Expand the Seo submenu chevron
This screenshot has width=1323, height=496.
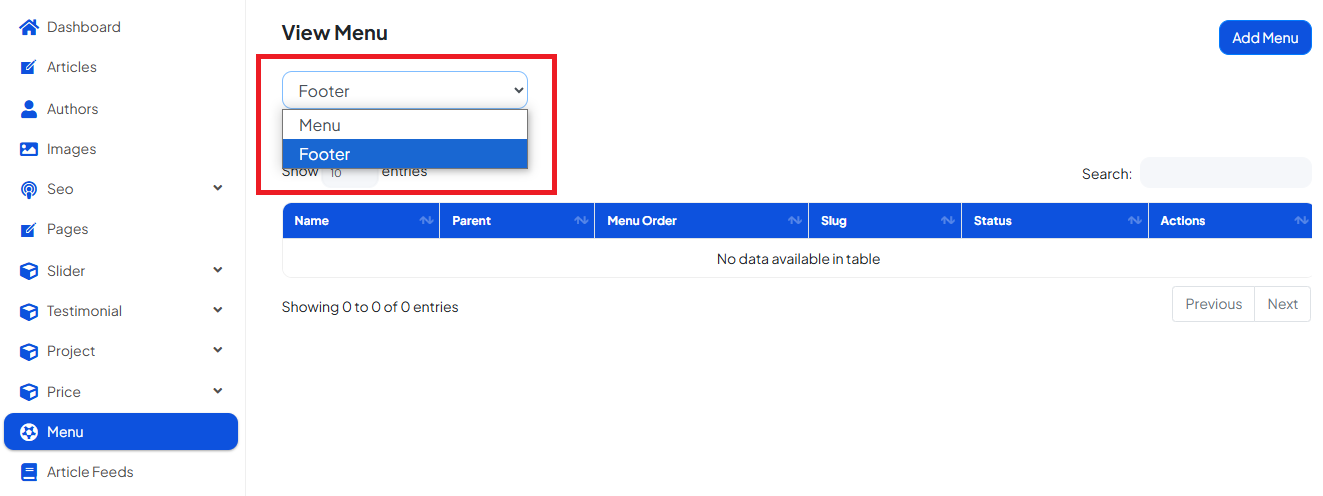point(218,188)
